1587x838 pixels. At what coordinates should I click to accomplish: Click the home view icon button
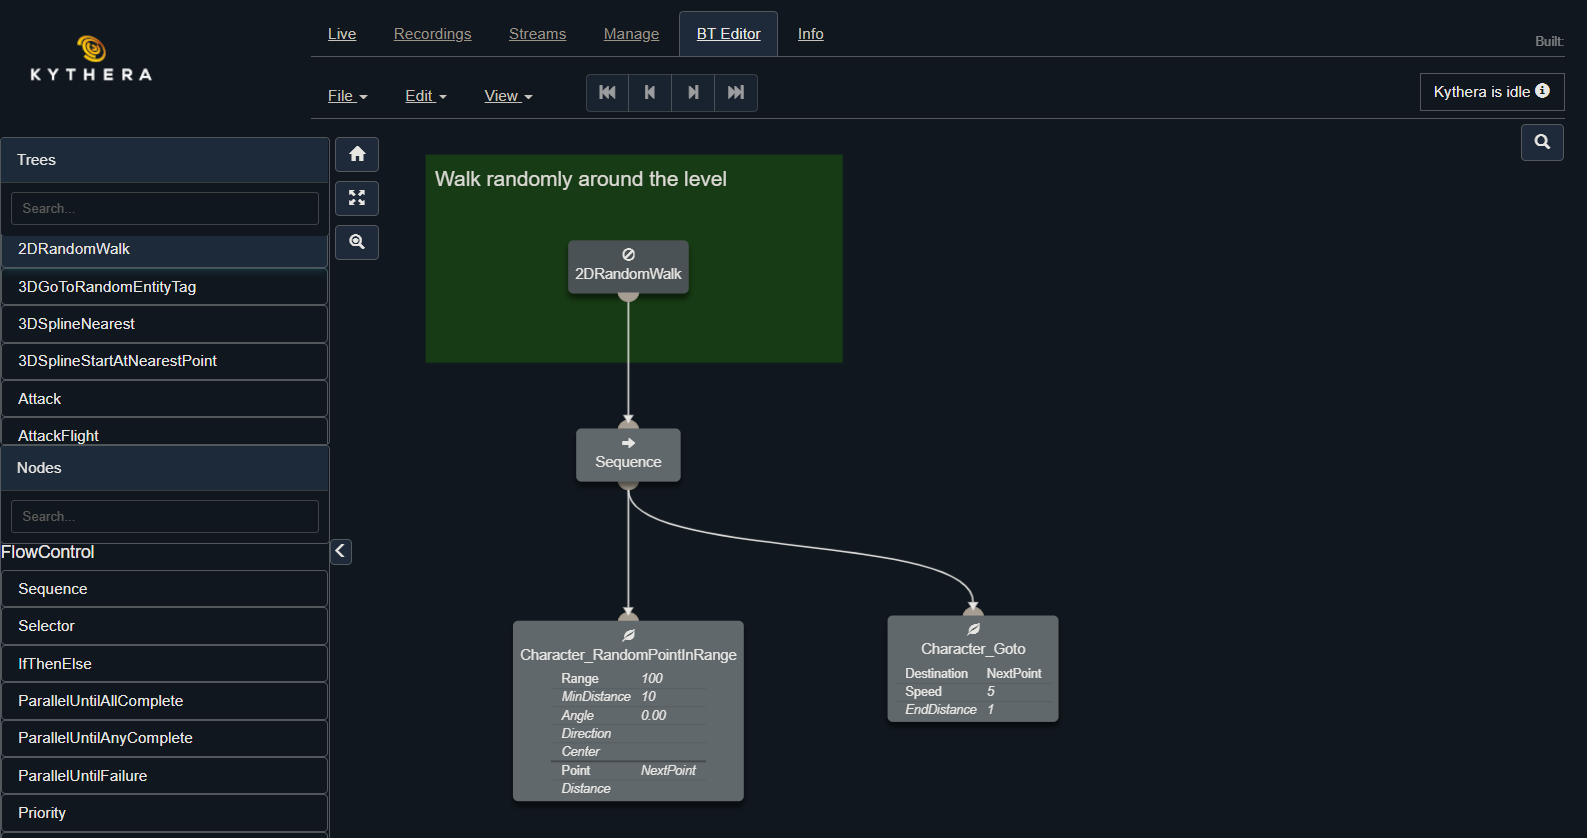357,155
